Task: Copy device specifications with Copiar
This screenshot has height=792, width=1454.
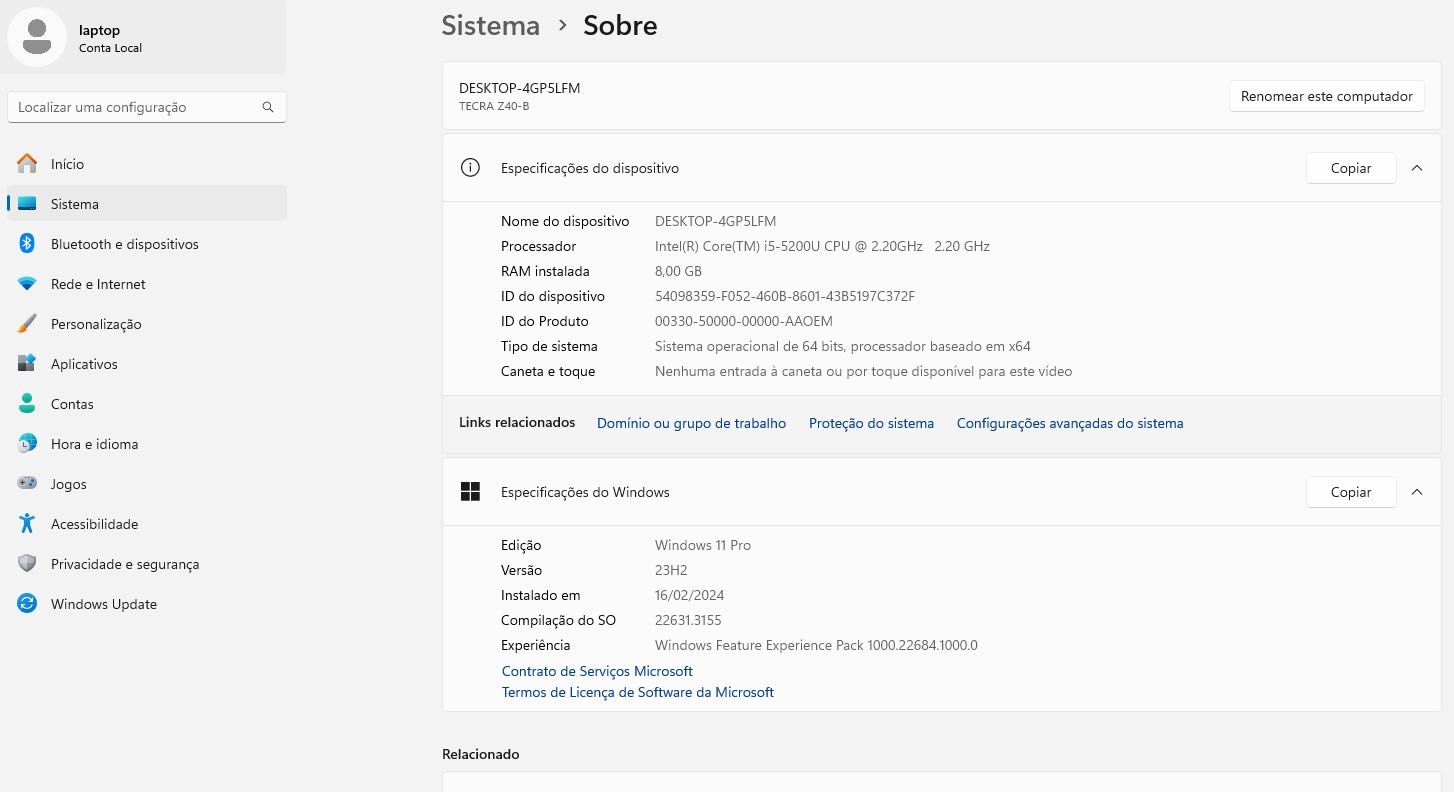Action: click(x=1350, y=168)
